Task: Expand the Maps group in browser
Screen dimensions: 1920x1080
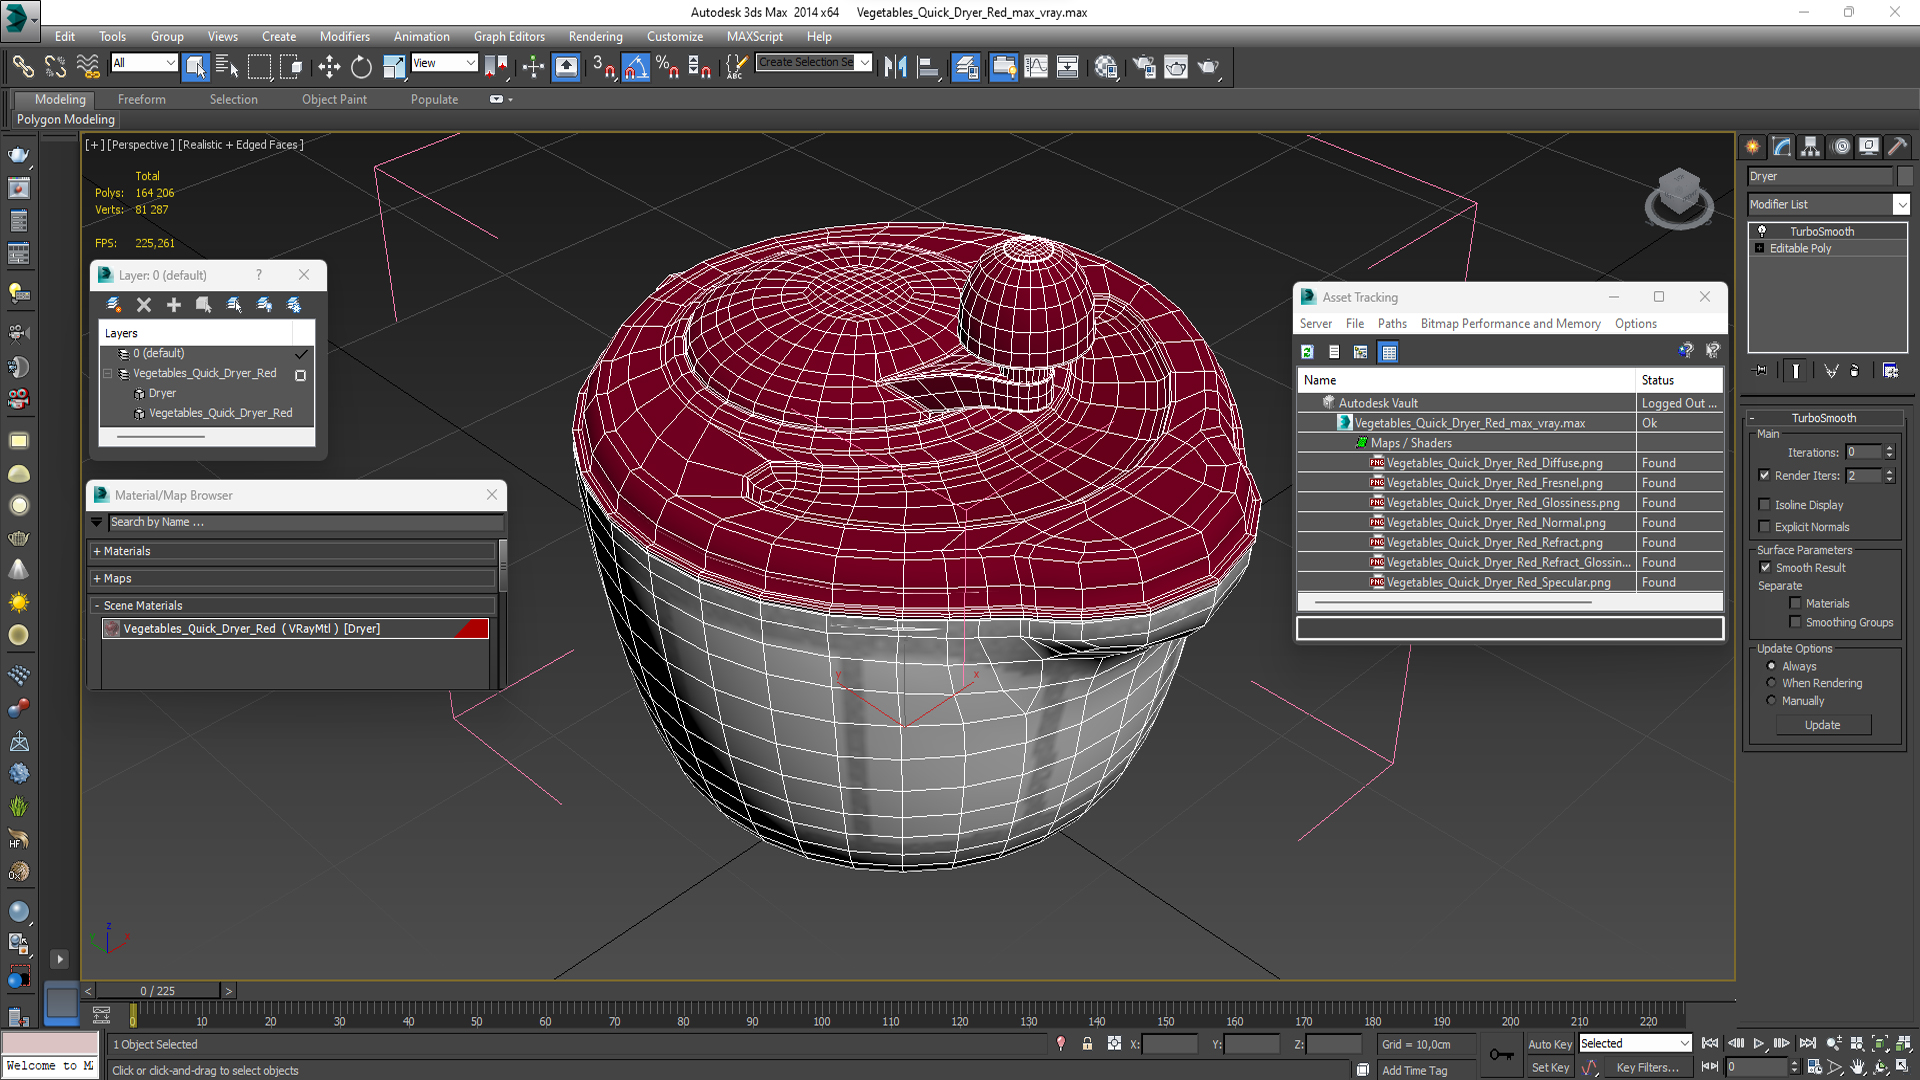Action: click(x=292, y=578)
